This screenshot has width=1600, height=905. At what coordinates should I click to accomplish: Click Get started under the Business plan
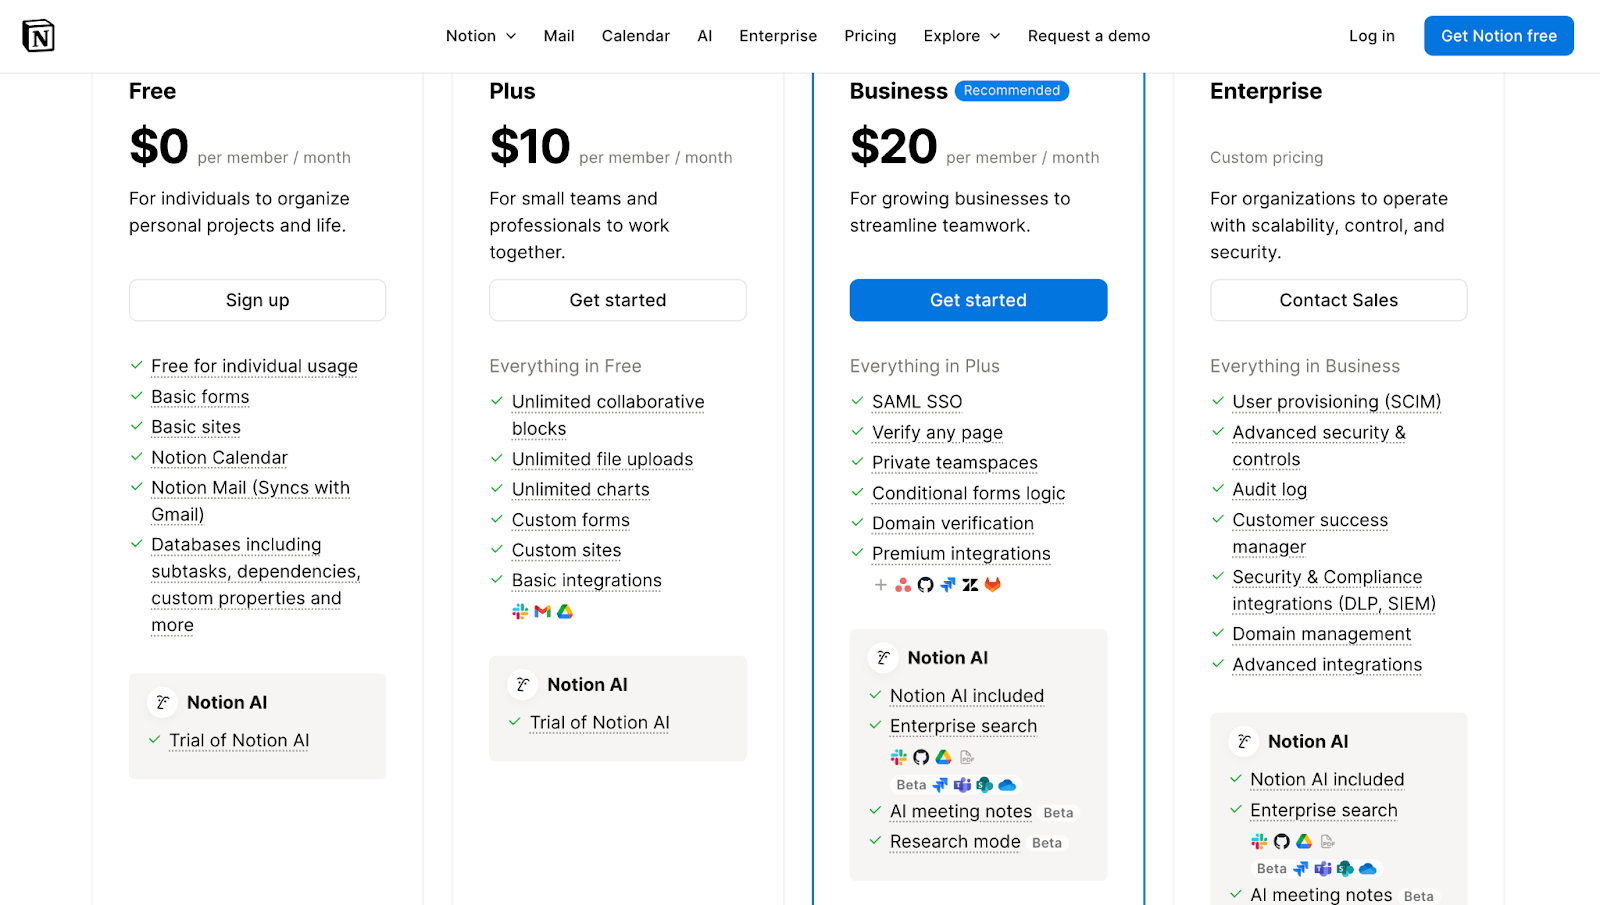coord(978,300)
